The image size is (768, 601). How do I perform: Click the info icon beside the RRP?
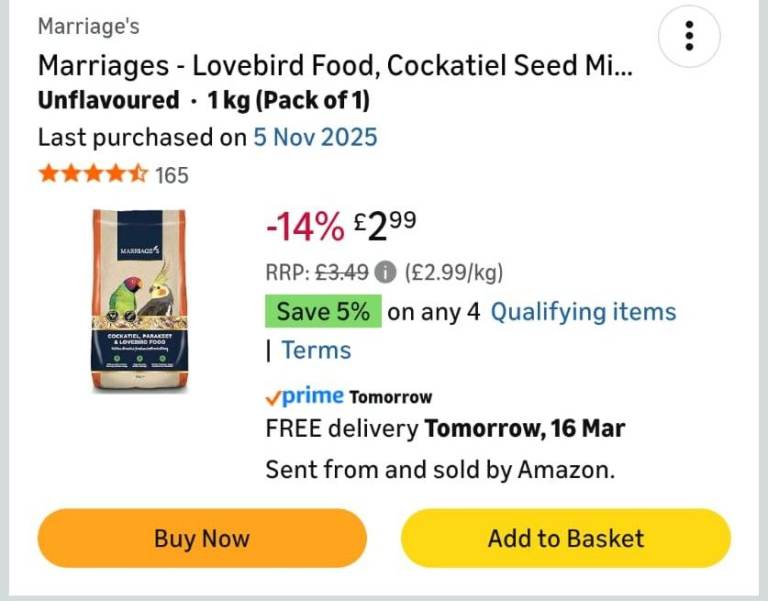(387, 272)
